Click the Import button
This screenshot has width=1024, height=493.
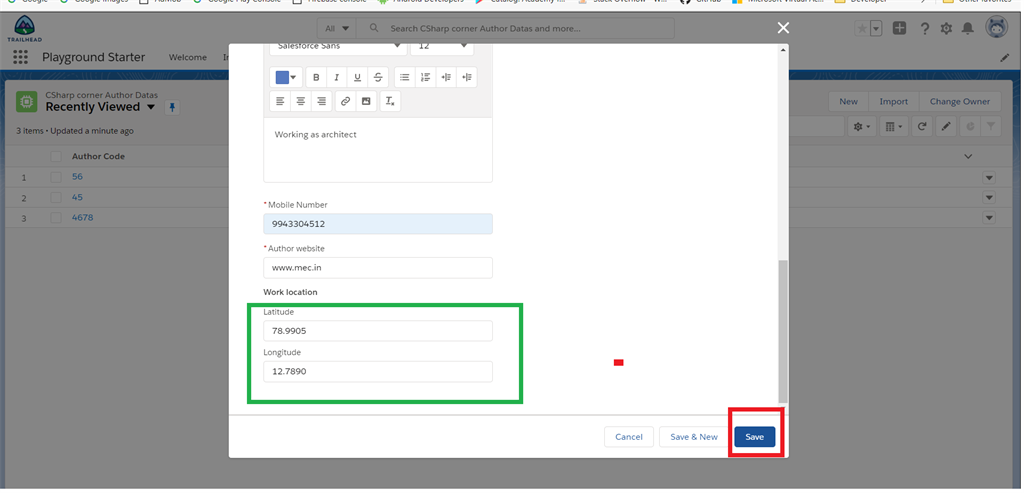click(893, 101)
